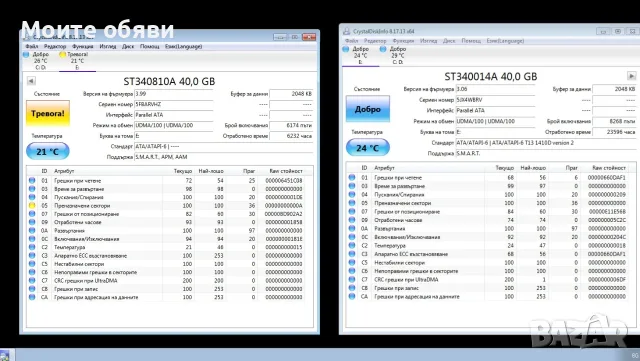Click the yellow Тревога! health status button
640x361 pixels.
48,114
